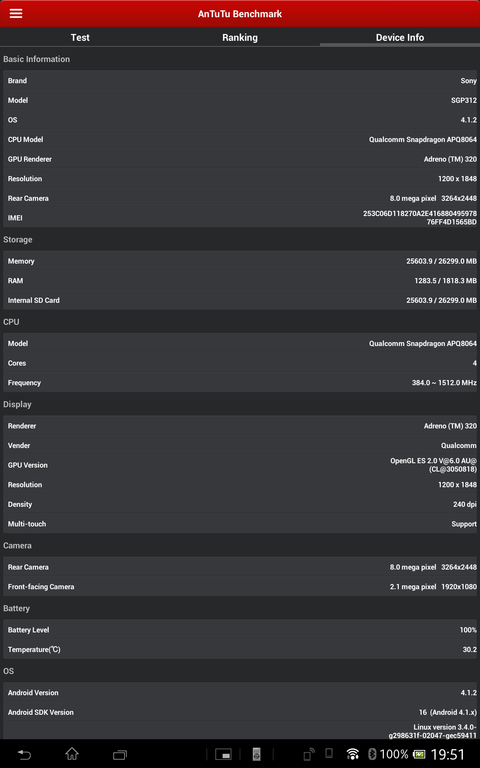
Task: Tap the Bluetooth status icon
Action: pos(372,754)
